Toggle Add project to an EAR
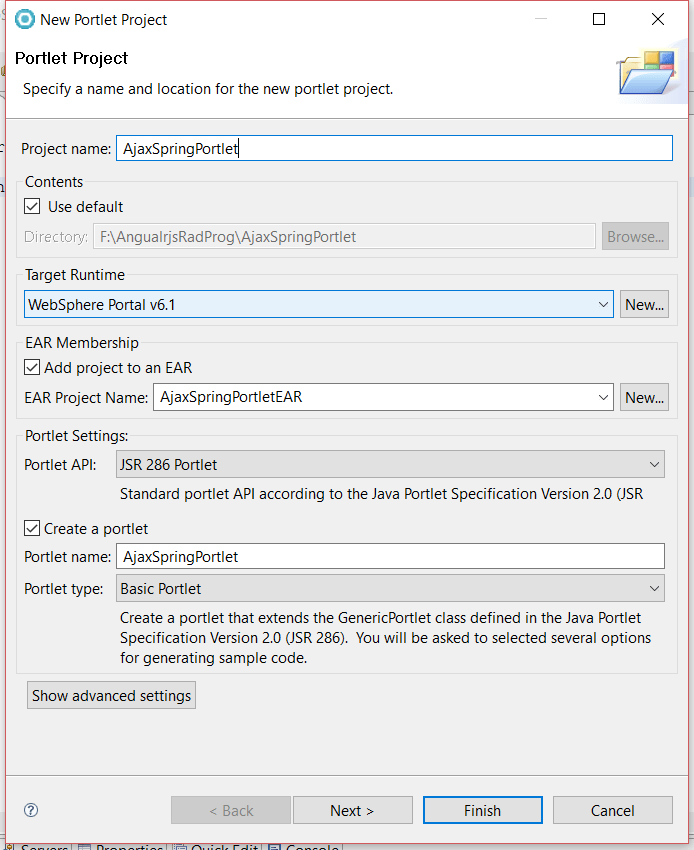The width and height of the screenshot is (694, 850). [x=33, y=367]
